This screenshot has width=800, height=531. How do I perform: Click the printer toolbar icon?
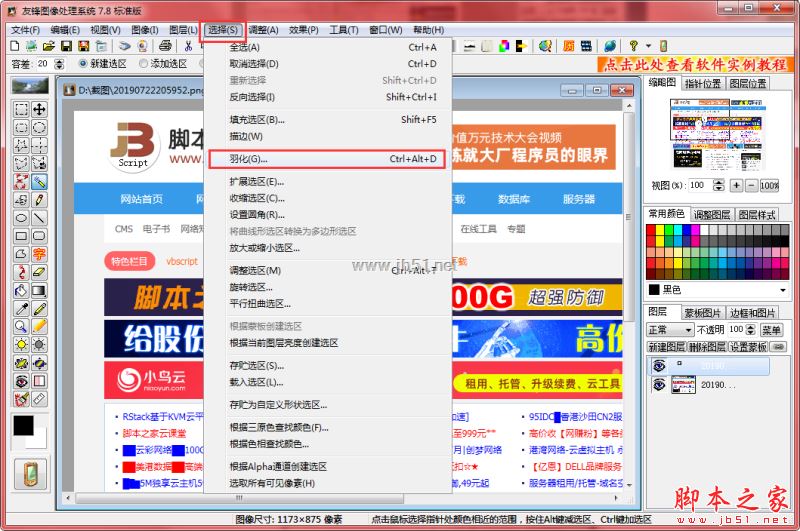165,46
